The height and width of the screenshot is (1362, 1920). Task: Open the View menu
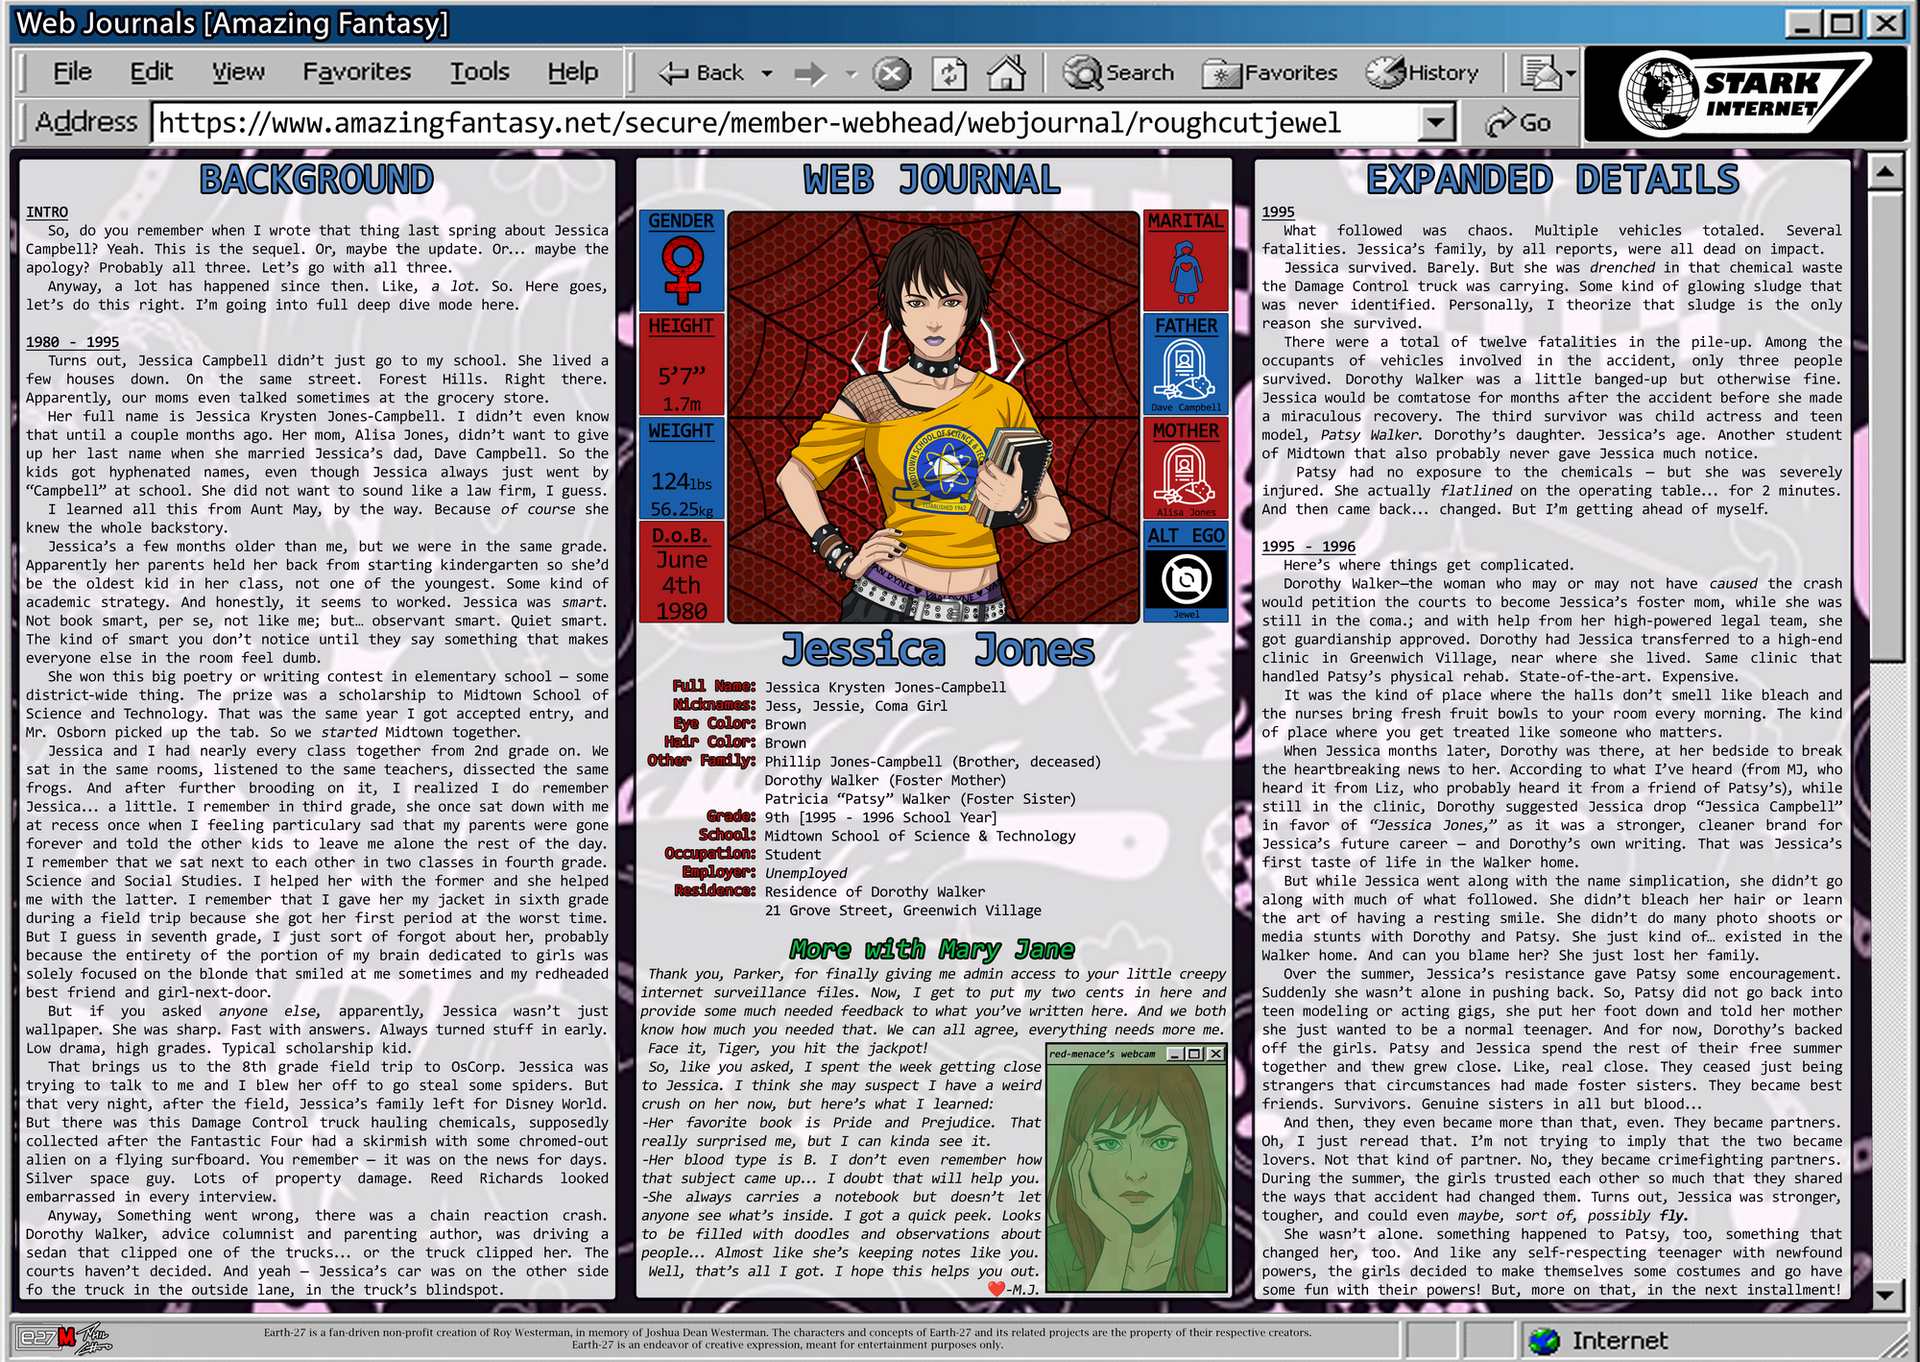pos(238,72)
